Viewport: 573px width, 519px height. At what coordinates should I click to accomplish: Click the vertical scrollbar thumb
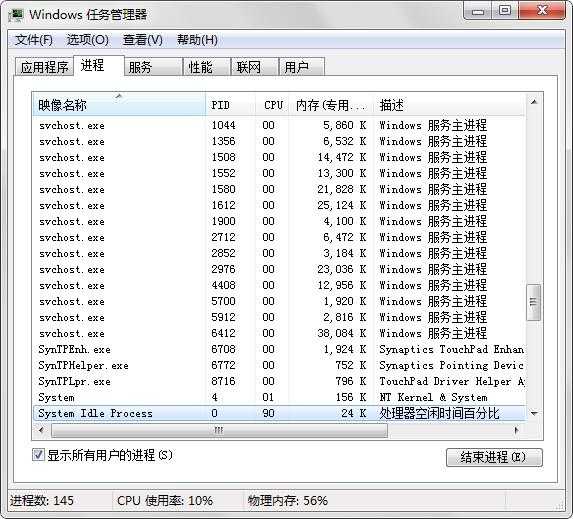534,302
